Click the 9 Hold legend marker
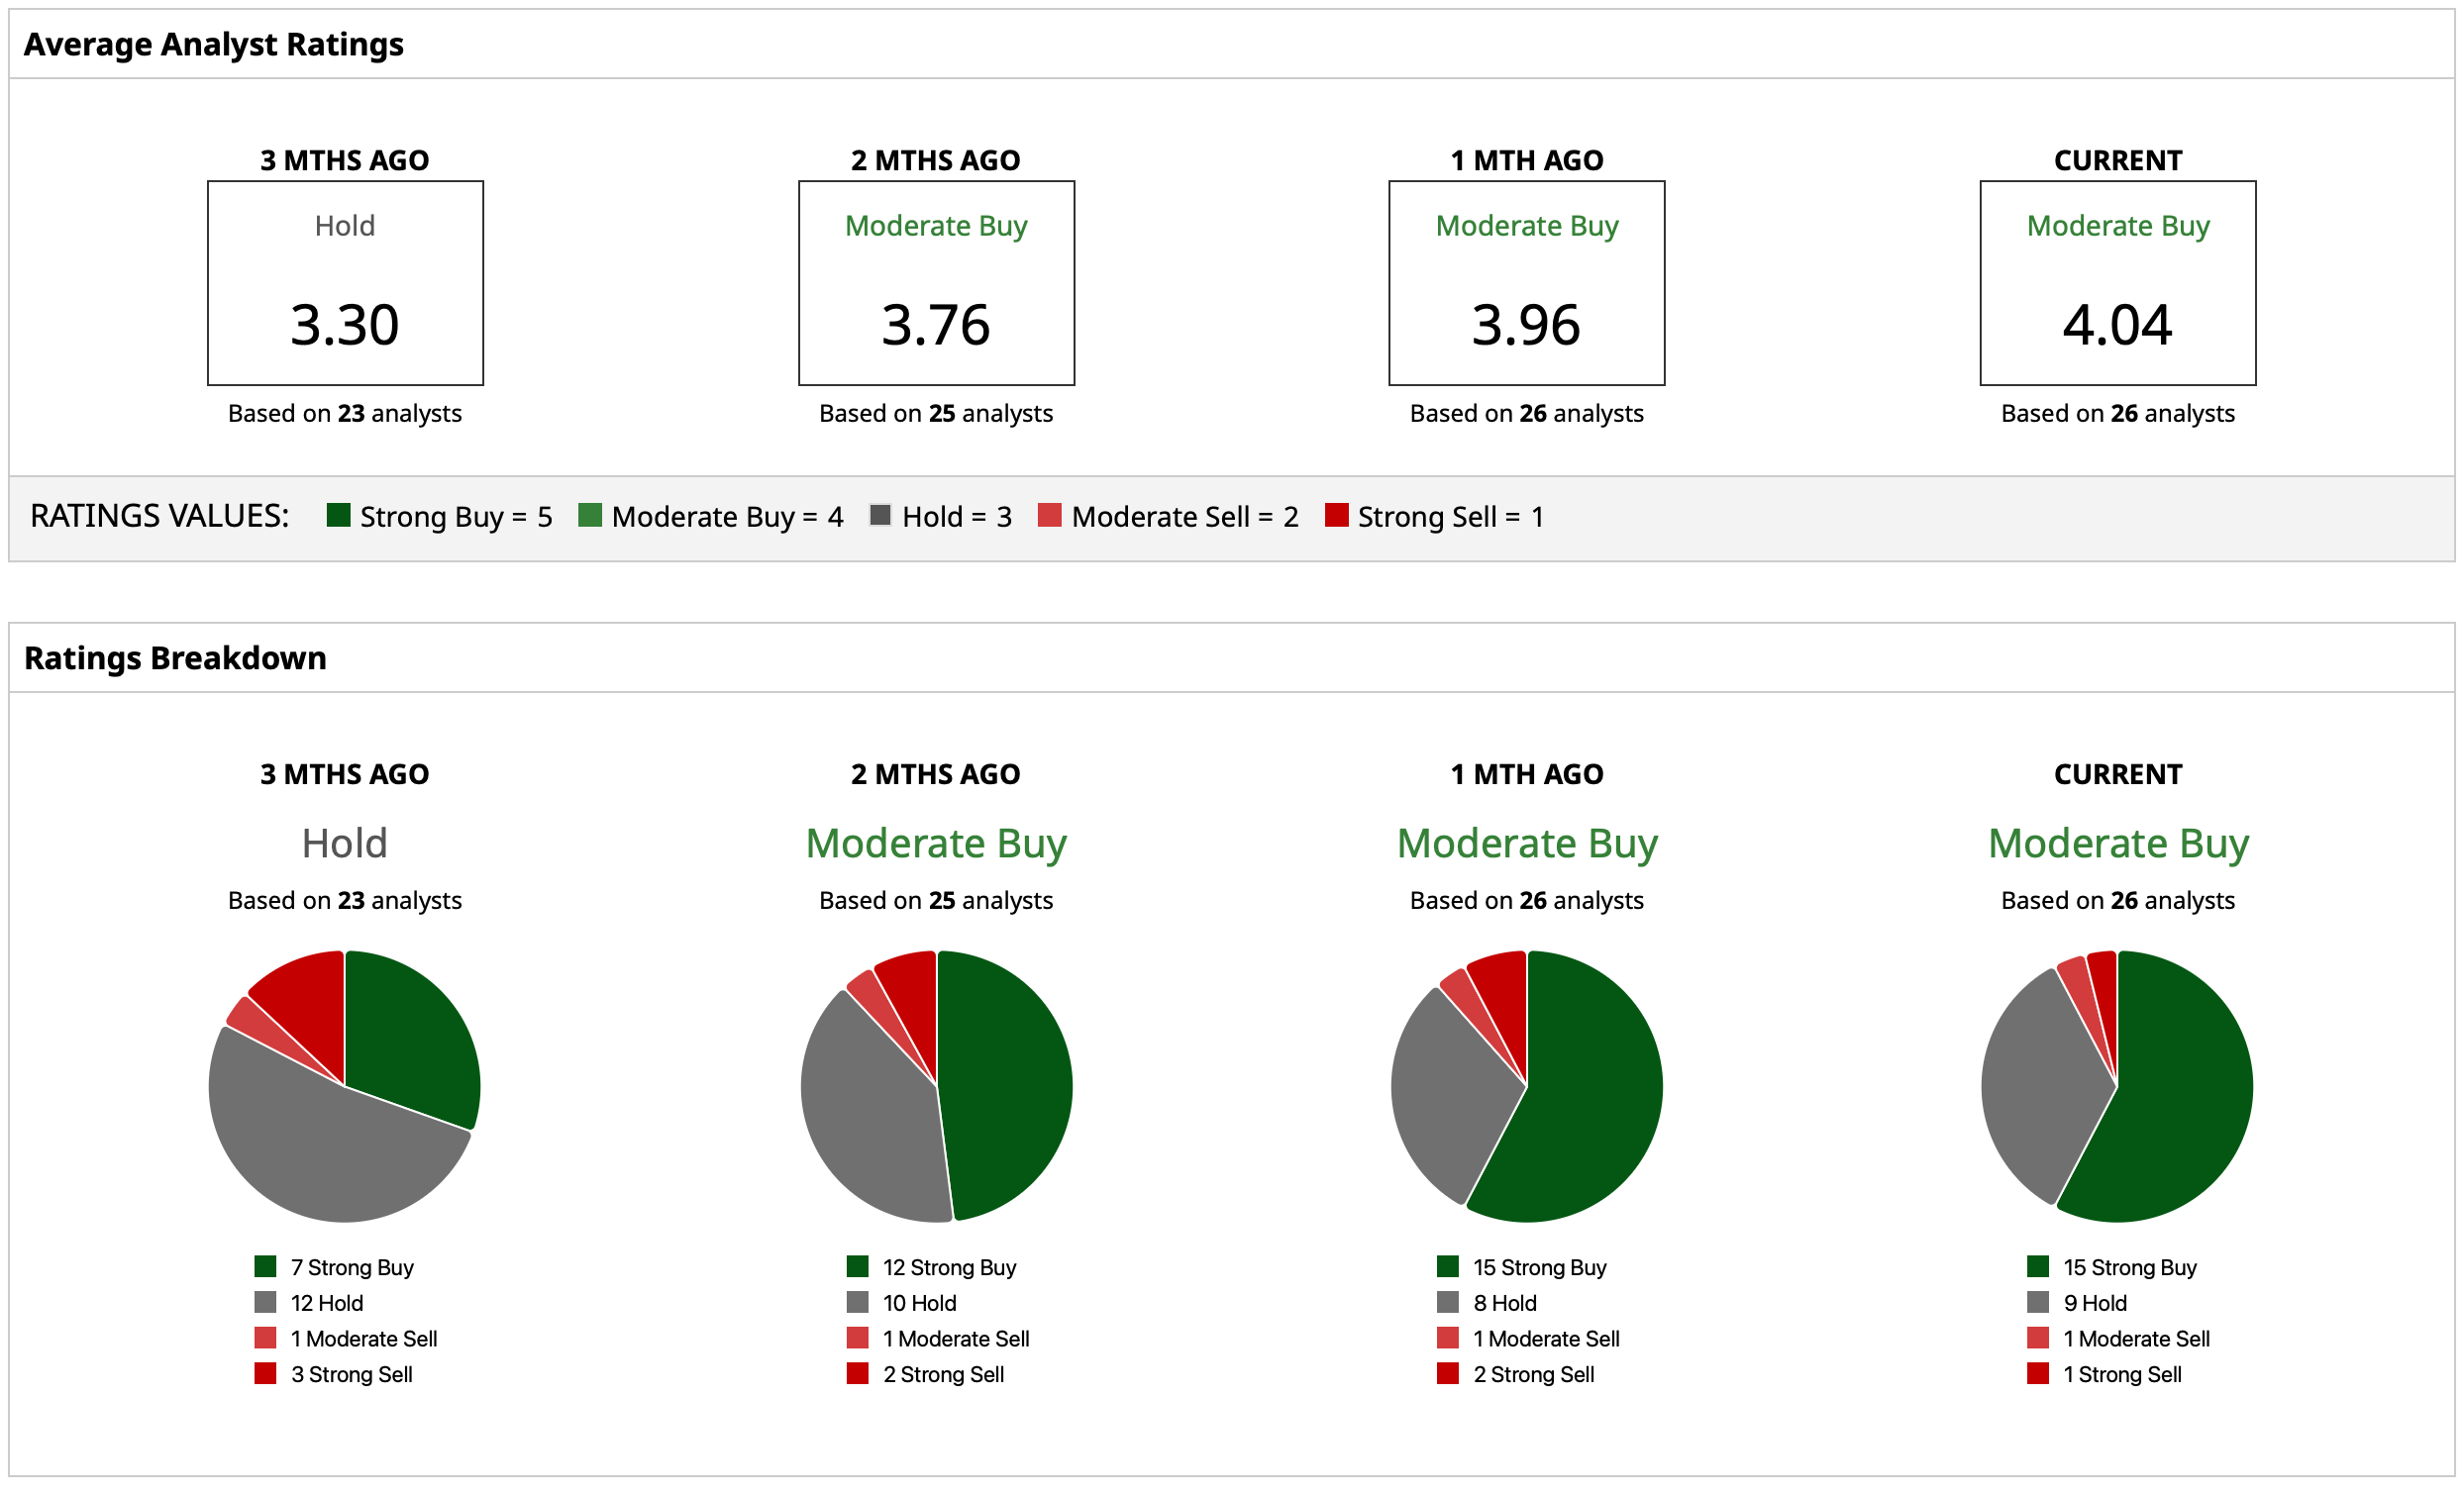 point(2038,1302)
